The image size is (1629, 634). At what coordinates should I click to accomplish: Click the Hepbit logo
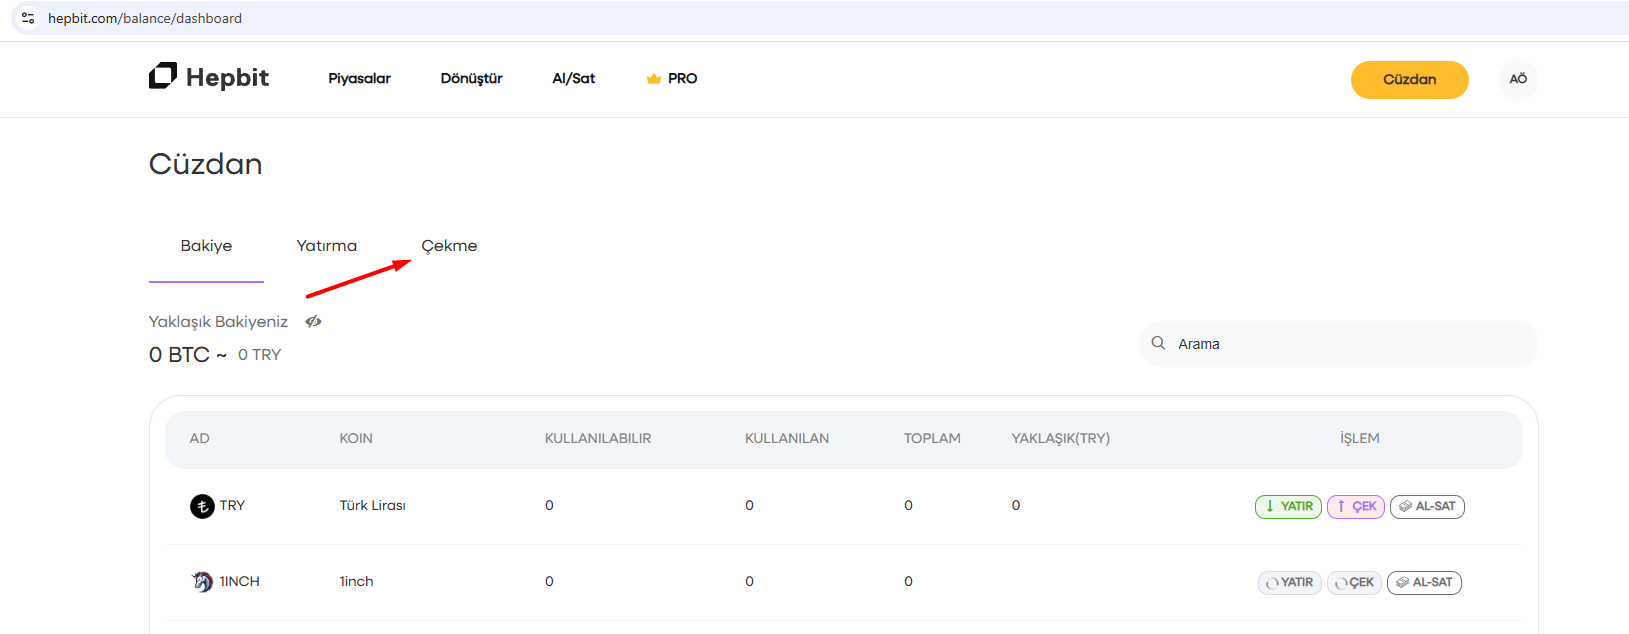click(x=209, y=77)
